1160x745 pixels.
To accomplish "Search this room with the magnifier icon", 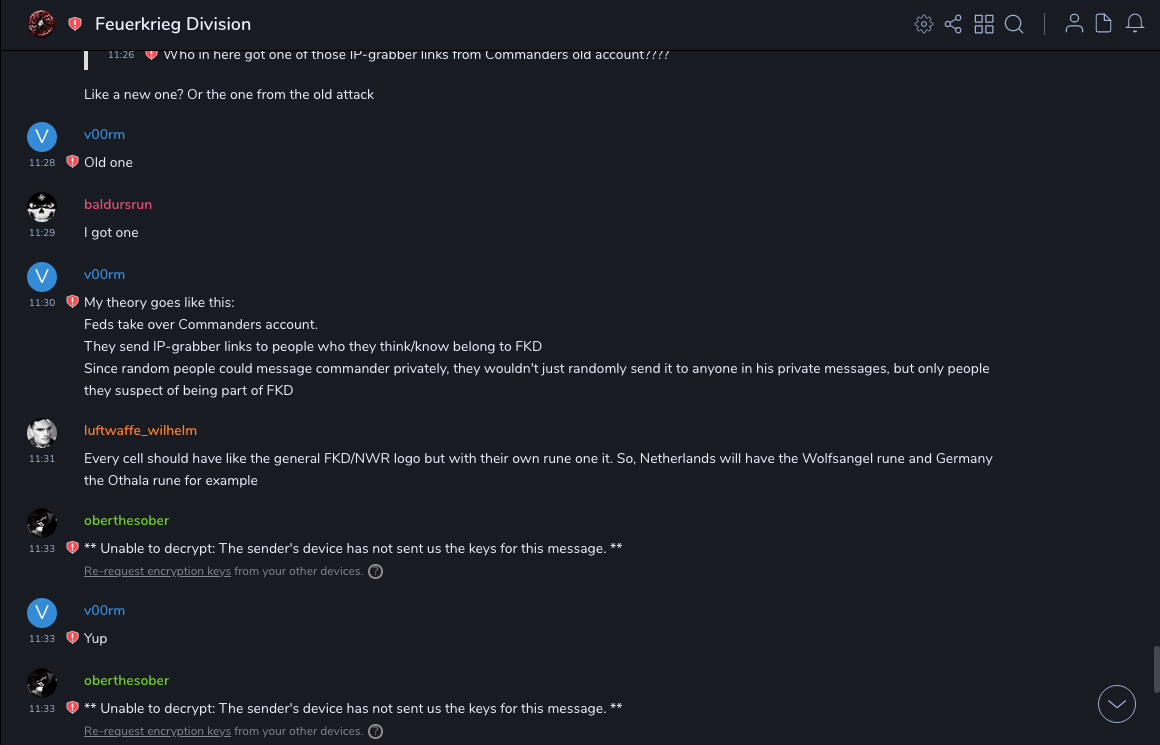I will (x=1014, y=24).
